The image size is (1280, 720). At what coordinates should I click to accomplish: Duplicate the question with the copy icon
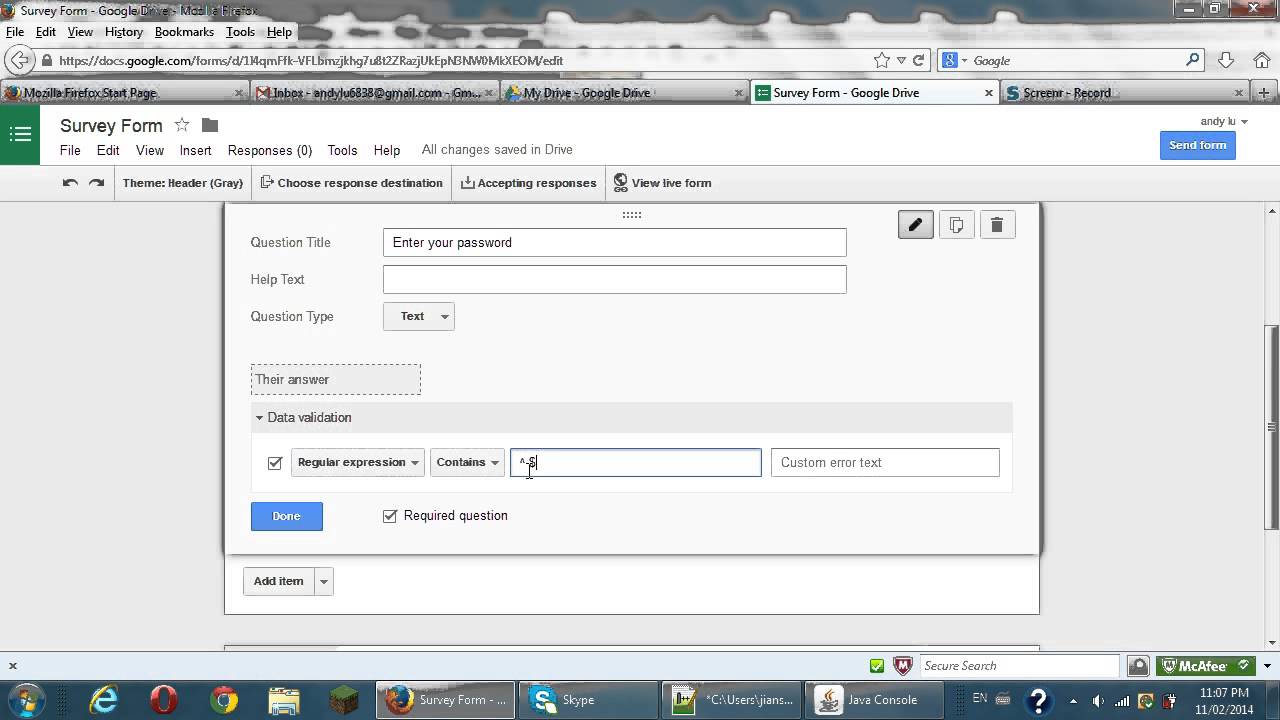956,225
